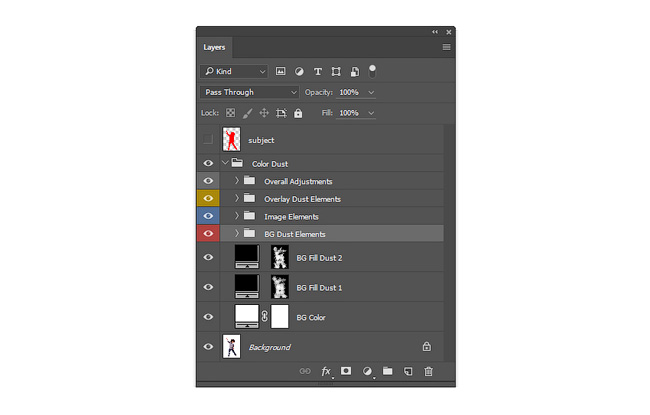This screenshot has width=650, height=415.
Task: Add a layer style with fx icon
Action: point(326,371)
